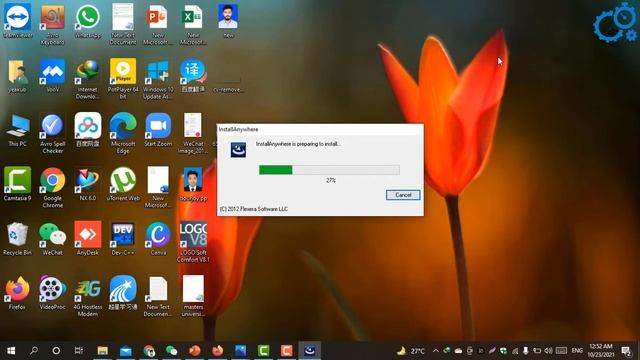The width and height of the screenshot is (640, 360).
Task: Show hidden system tray icons chevron
Action: 436,351
